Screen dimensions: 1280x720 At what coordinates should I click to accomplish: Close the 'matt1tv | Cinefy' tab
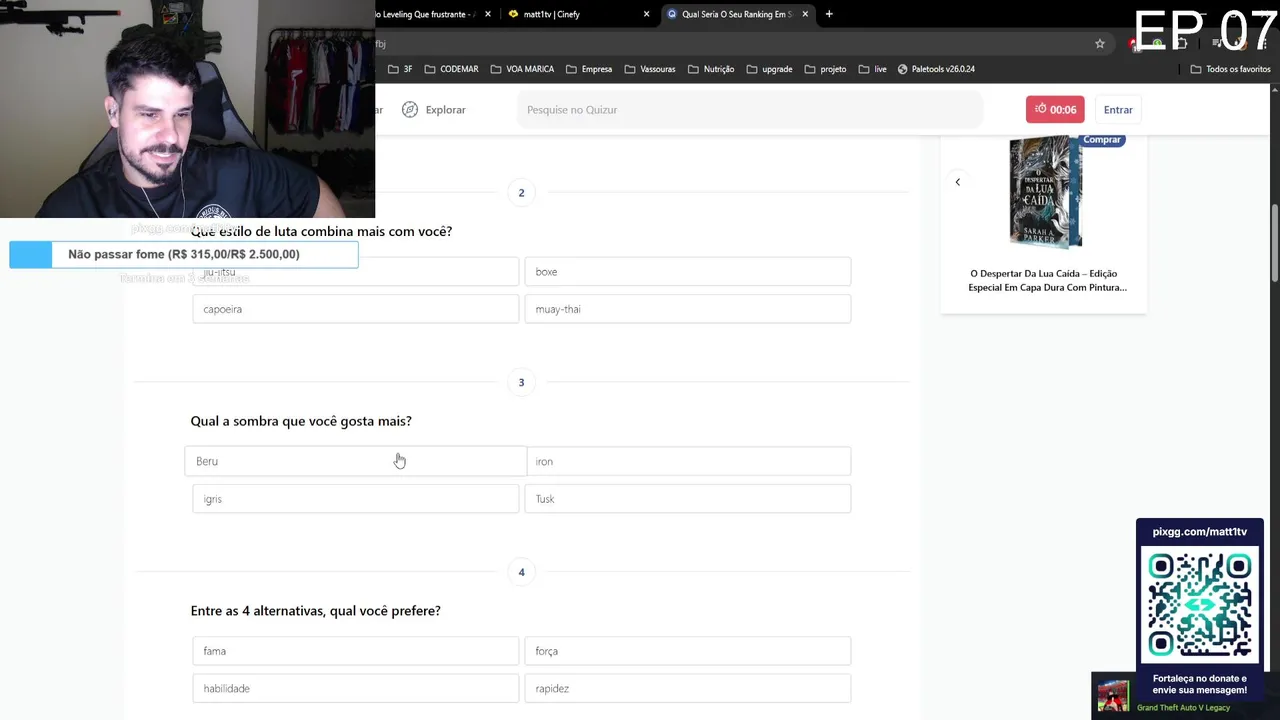[646, 14]
